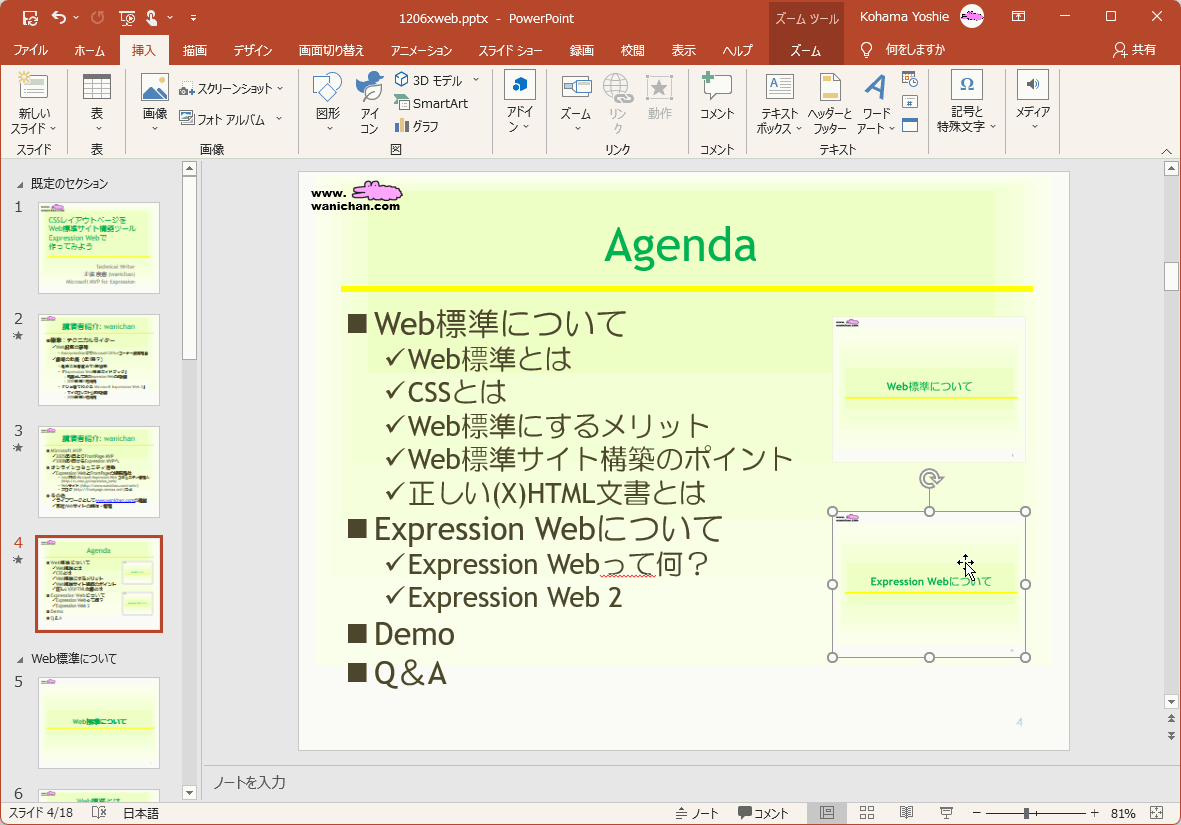1181x825 pixels.
Task: Open Customize Quick Access Toolbar arrow
Action: (194, 17)
